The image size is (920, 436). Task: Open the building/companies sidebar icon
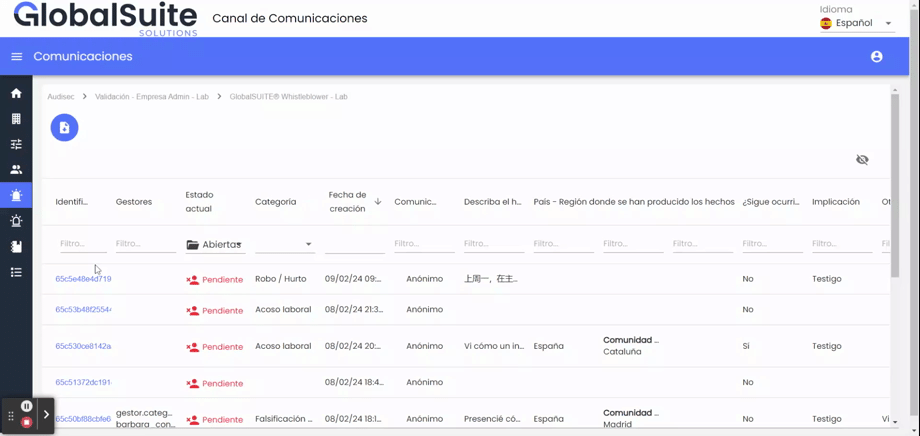tap(16, 119)
